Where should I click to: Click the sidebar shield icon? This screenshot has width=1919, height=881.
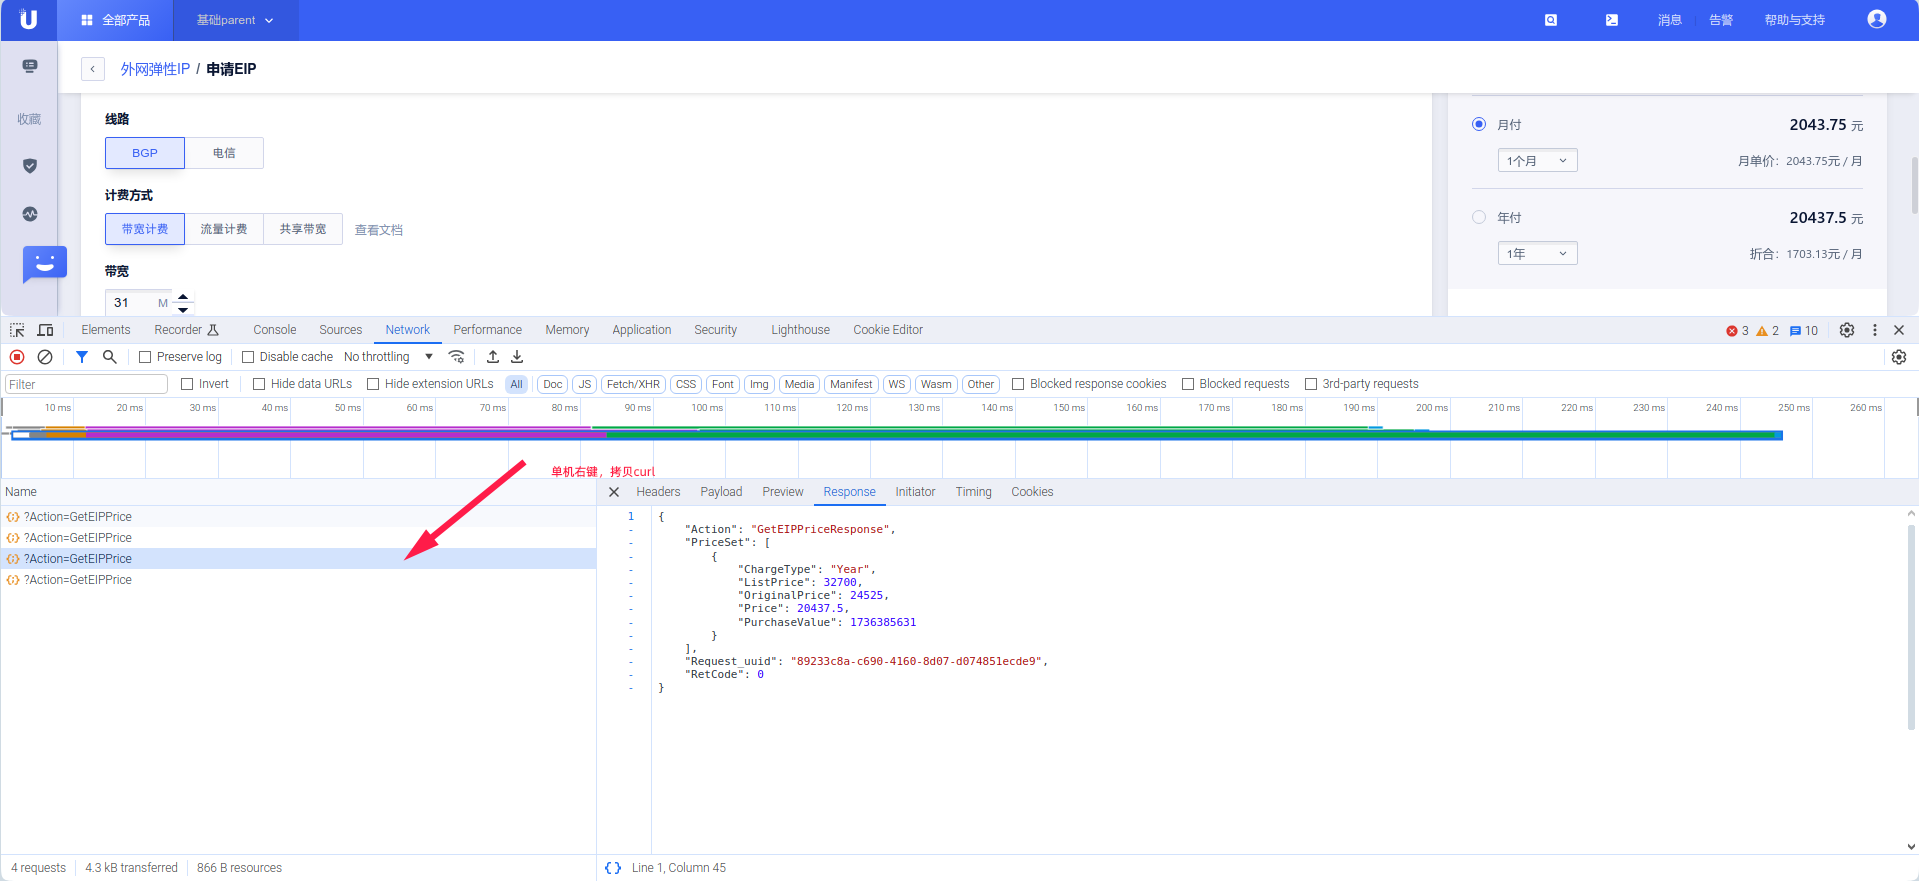pyautogui.click(x=30, y=166)
